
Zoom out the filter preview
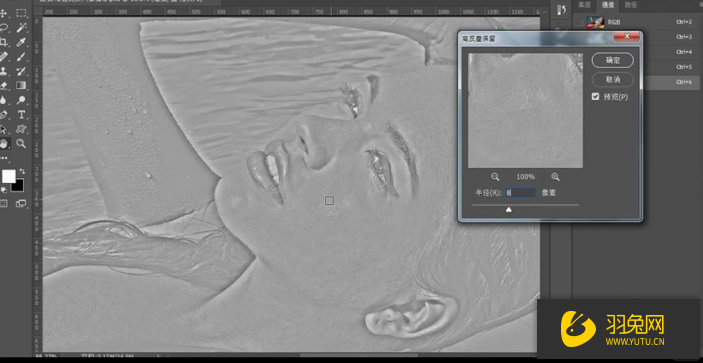pyautogui.click(x=495, y=177)
